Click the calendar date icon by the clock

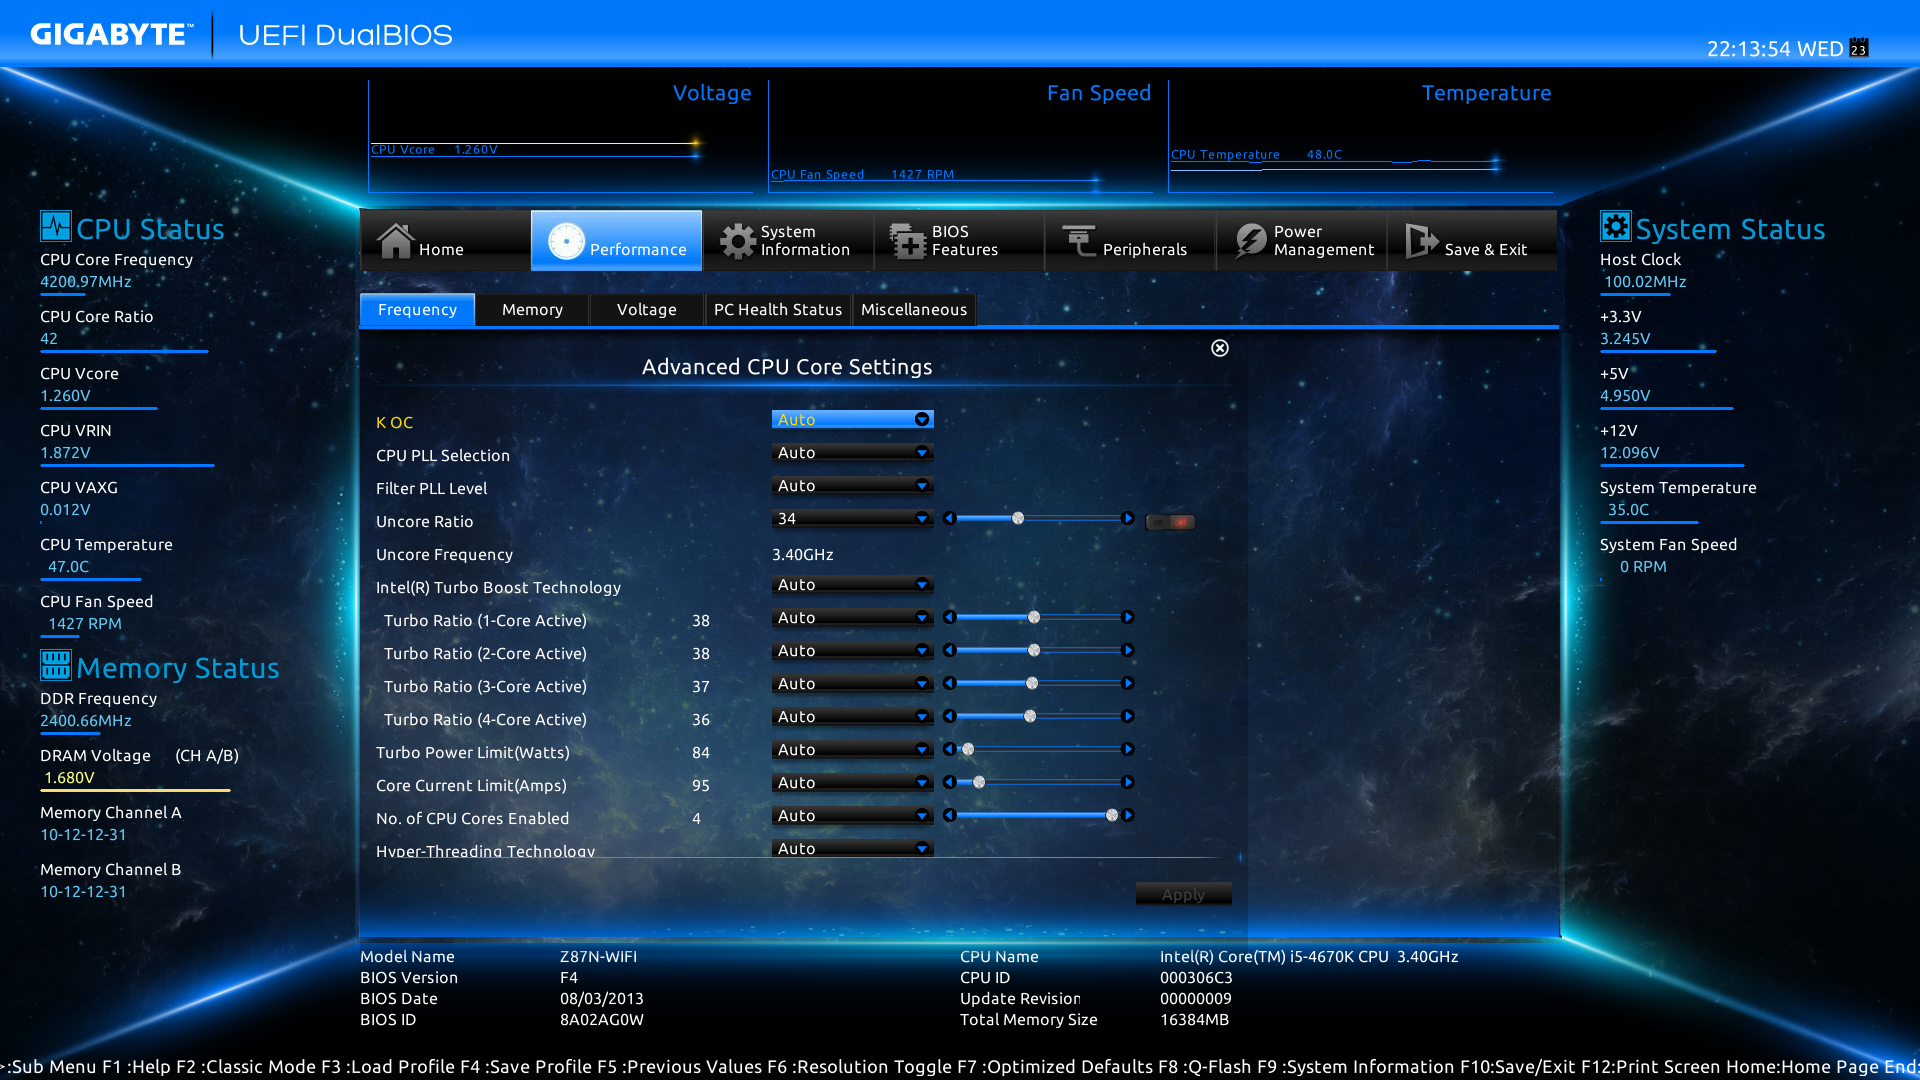click(1859, 48)
